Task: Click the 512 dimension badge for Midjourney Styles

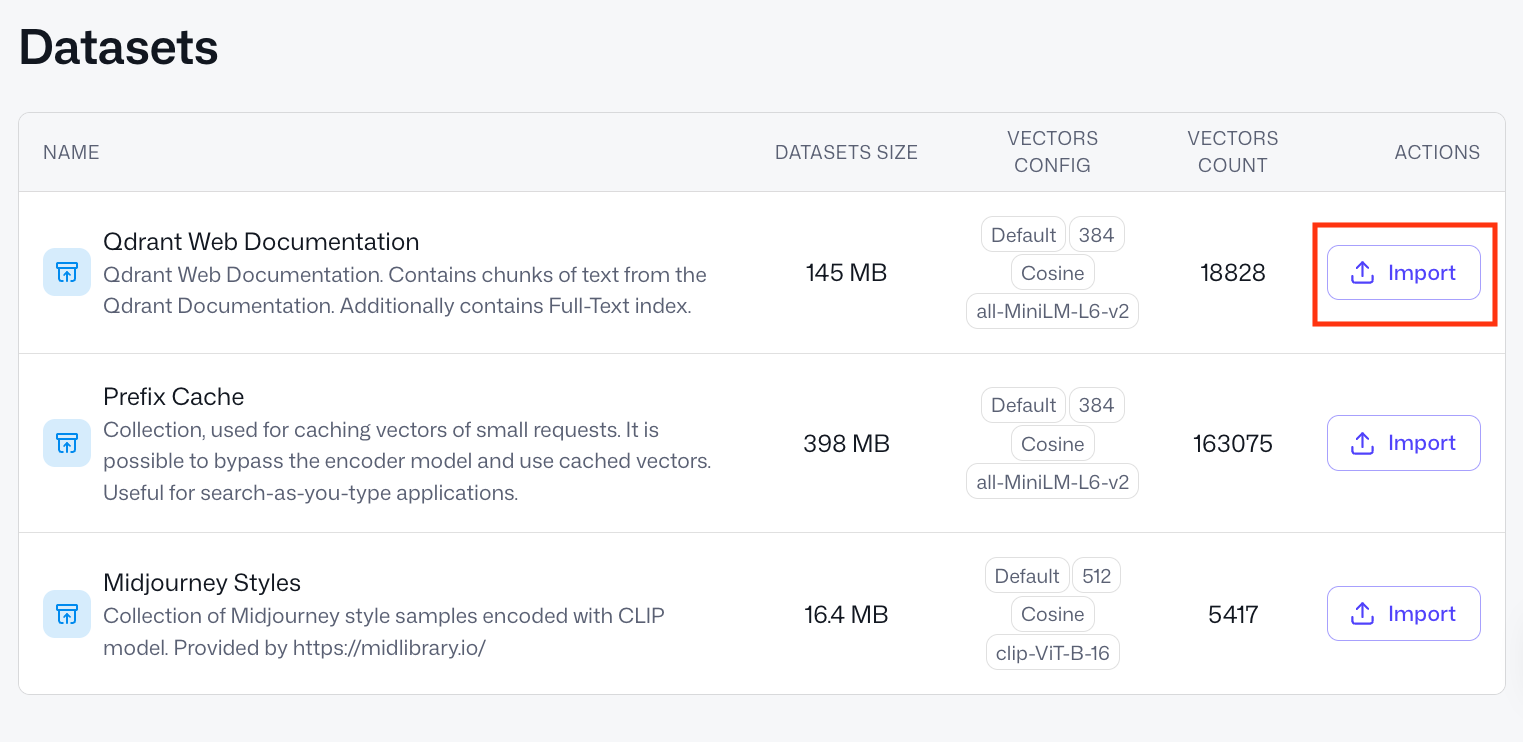Action: point(1096,575)
